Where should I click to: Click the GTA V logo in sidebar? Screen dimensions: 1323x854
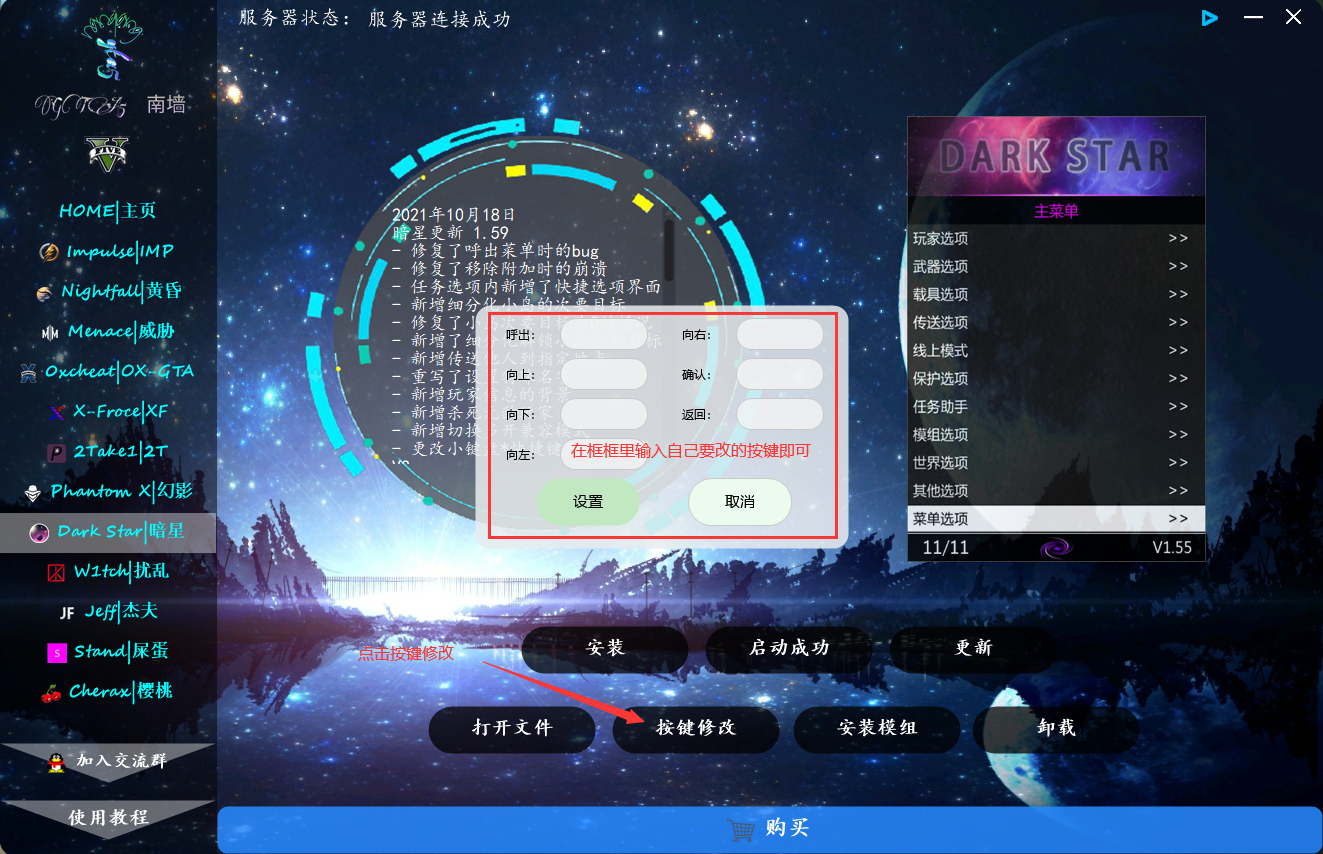[x=107, y=155]
